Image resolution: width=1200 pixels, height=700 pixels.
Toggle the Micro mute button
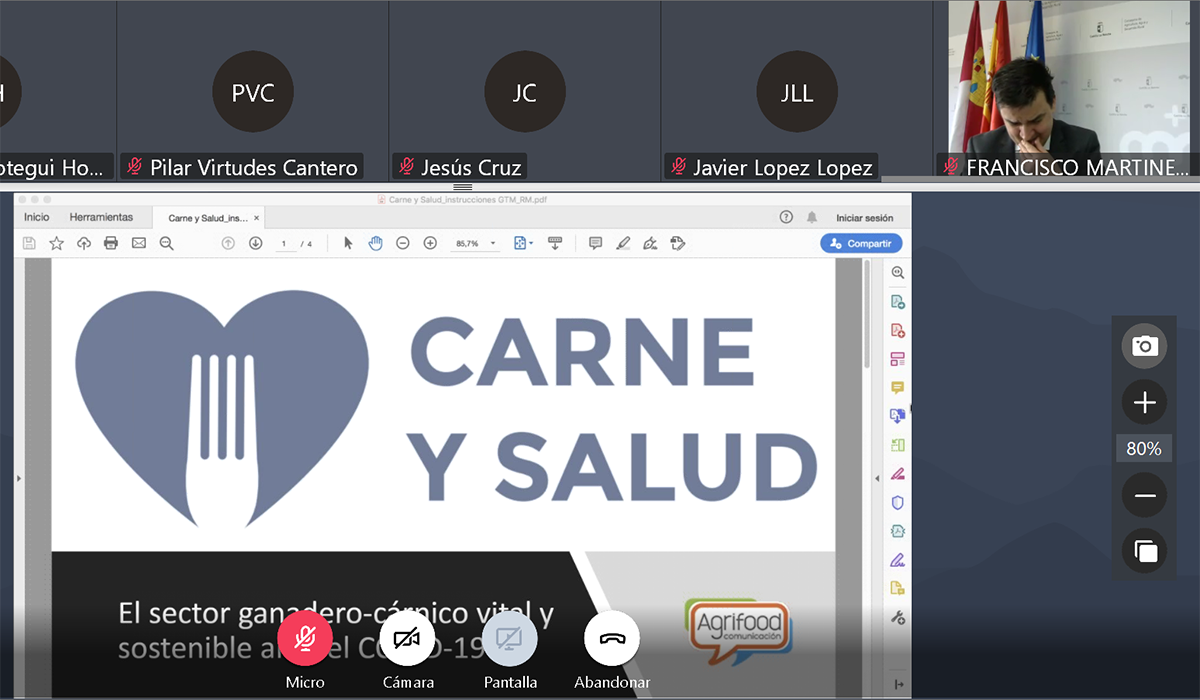point(305,638)
